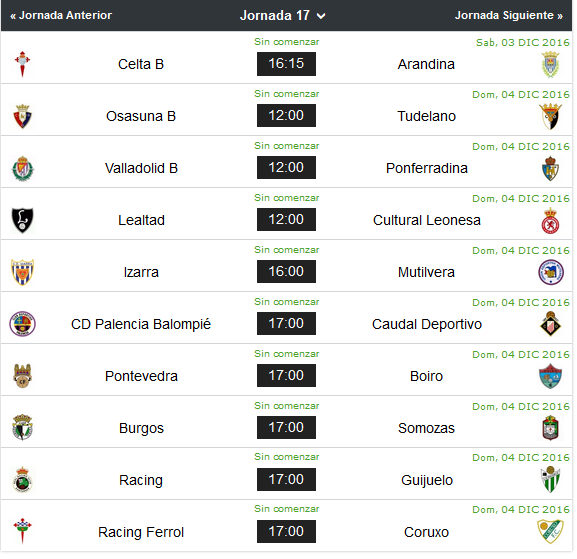Go to Jornada Anterior

click(x=61, y=15)
